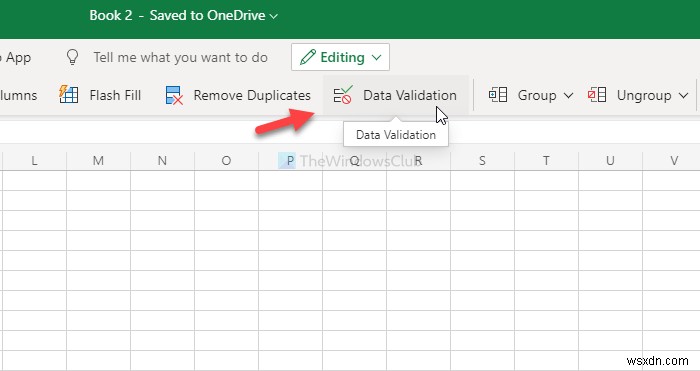The height and width of the screenshot is (371, 700).
Task: Click the lightbulb Tell me icon
Action: [72, 57]
